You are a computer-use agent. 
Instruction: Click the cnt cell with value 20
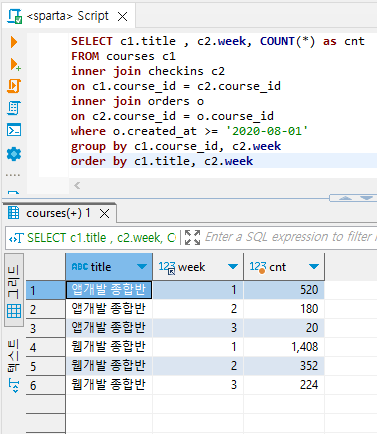click(x=284, y=328)
